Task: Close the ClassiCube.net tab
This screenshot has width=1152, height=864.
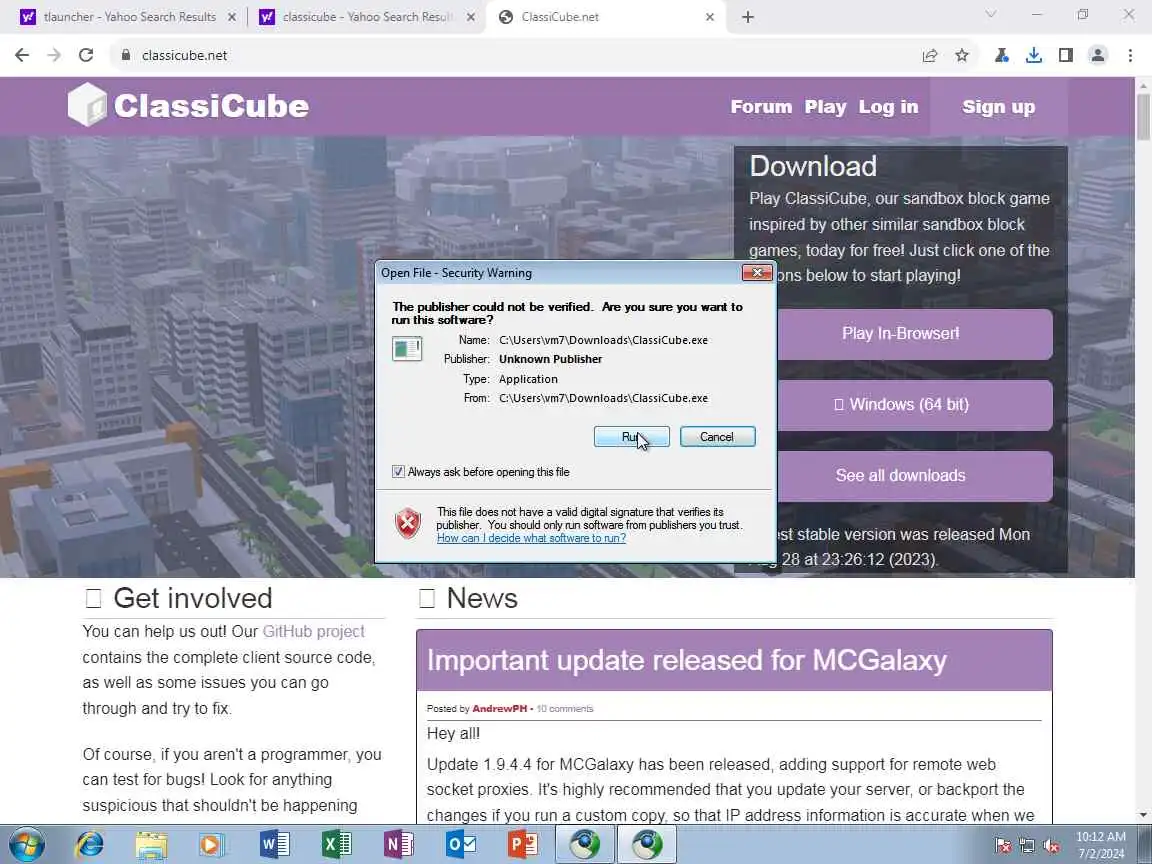Action: point(710,17)
